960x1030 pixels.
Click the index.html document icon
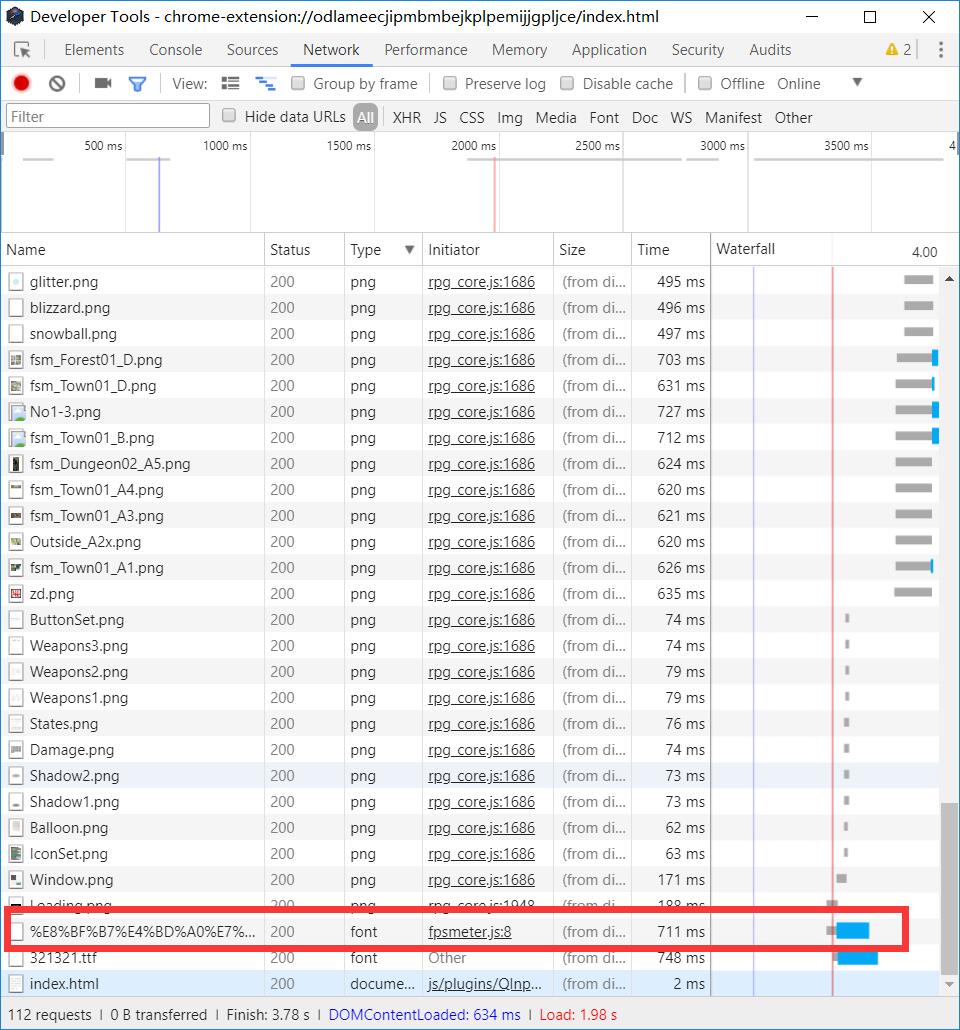pyautogui.click(x=16, y=984)
